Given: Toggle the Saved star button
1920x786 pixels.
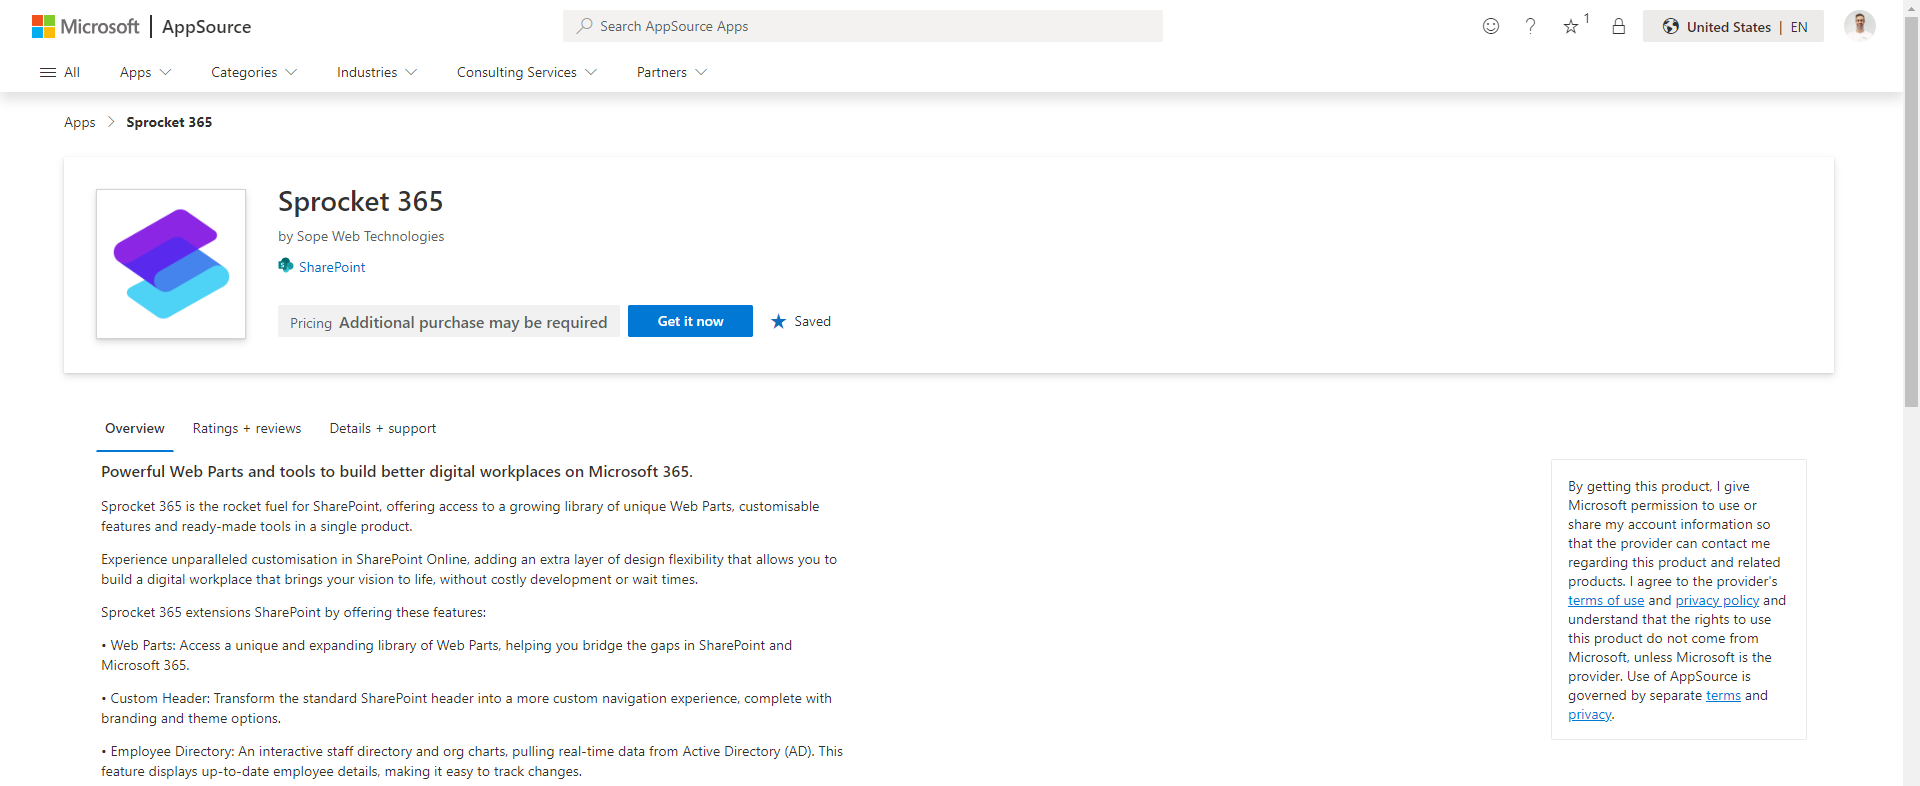Looking at the screenshot, I should (801, 321).
